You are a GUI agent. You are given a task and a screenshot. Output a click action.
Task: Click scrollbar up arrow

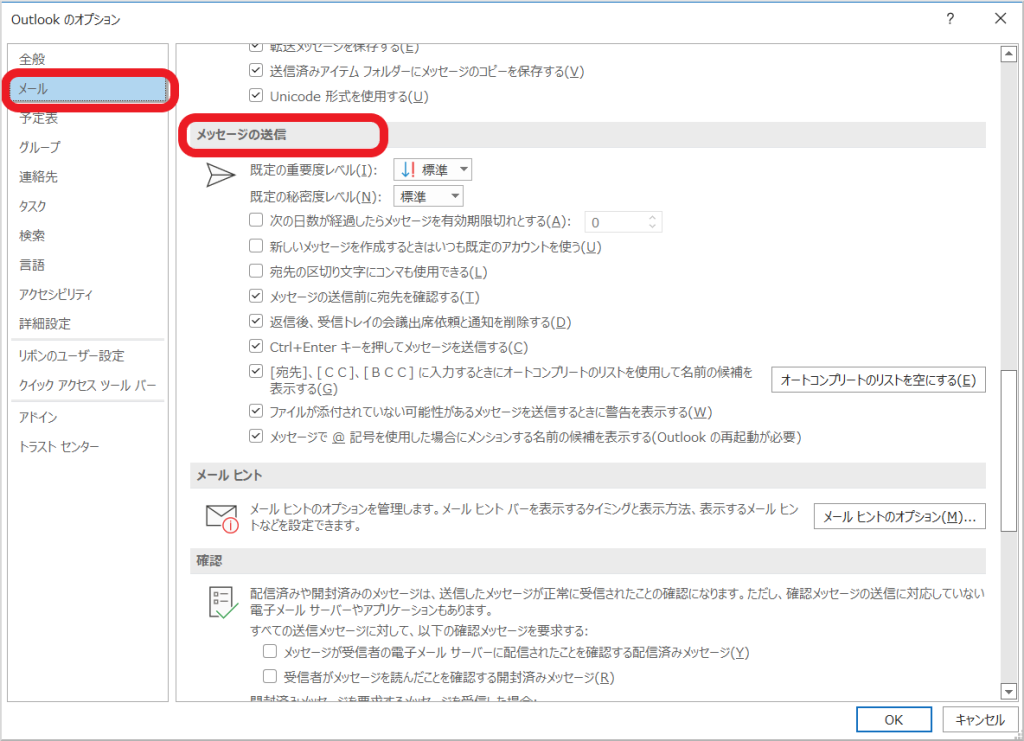pyautogui.click(x=1009, y=54)
